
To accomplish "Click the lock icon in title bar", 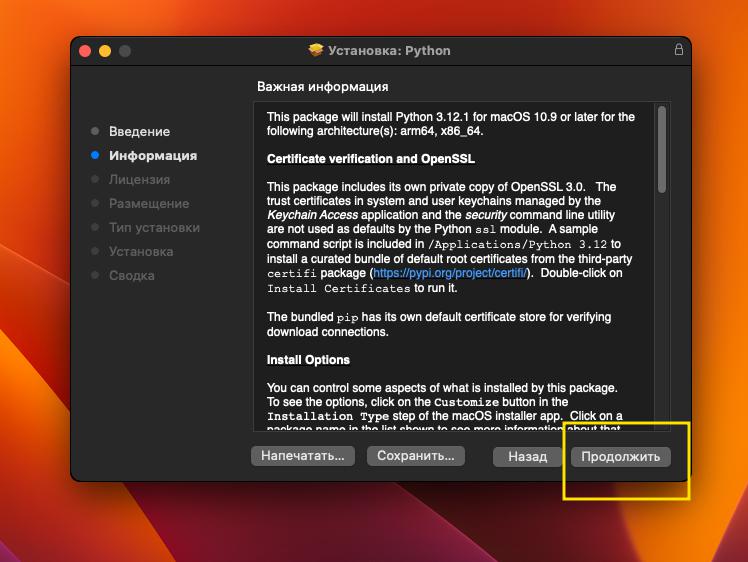I will (678, 50).
